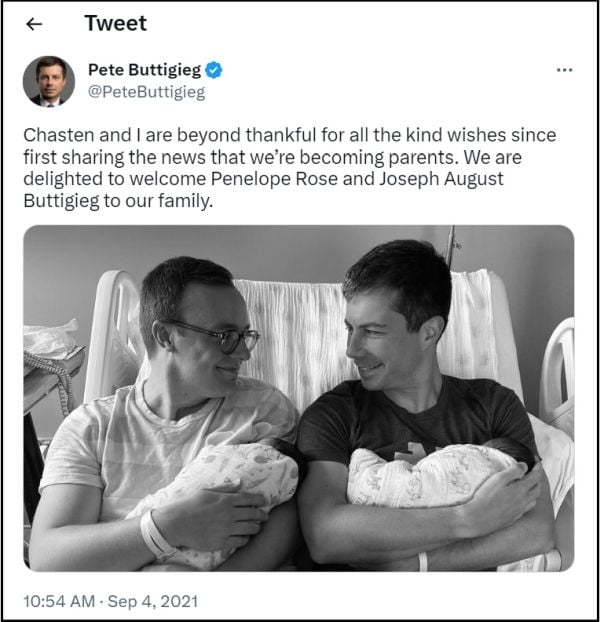Open the black-and-white hospital photo

tap(298, 398)
